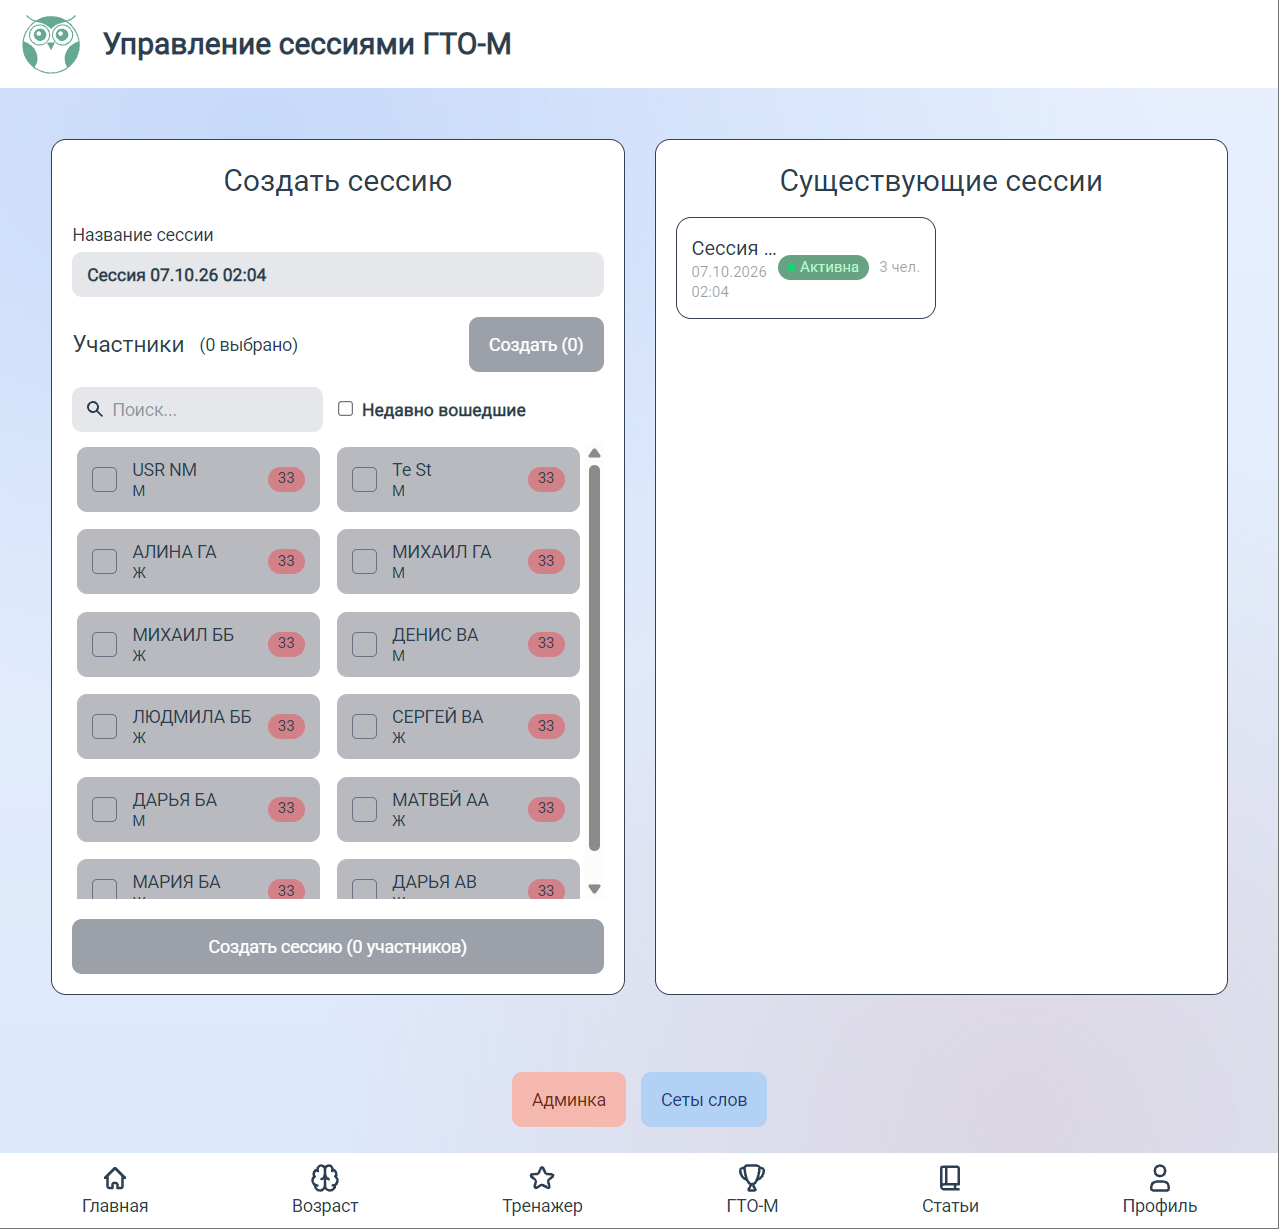The image size is (1279, 1229).
Task: Open the Сеты слов button
Action: (x=704, y=1100)
